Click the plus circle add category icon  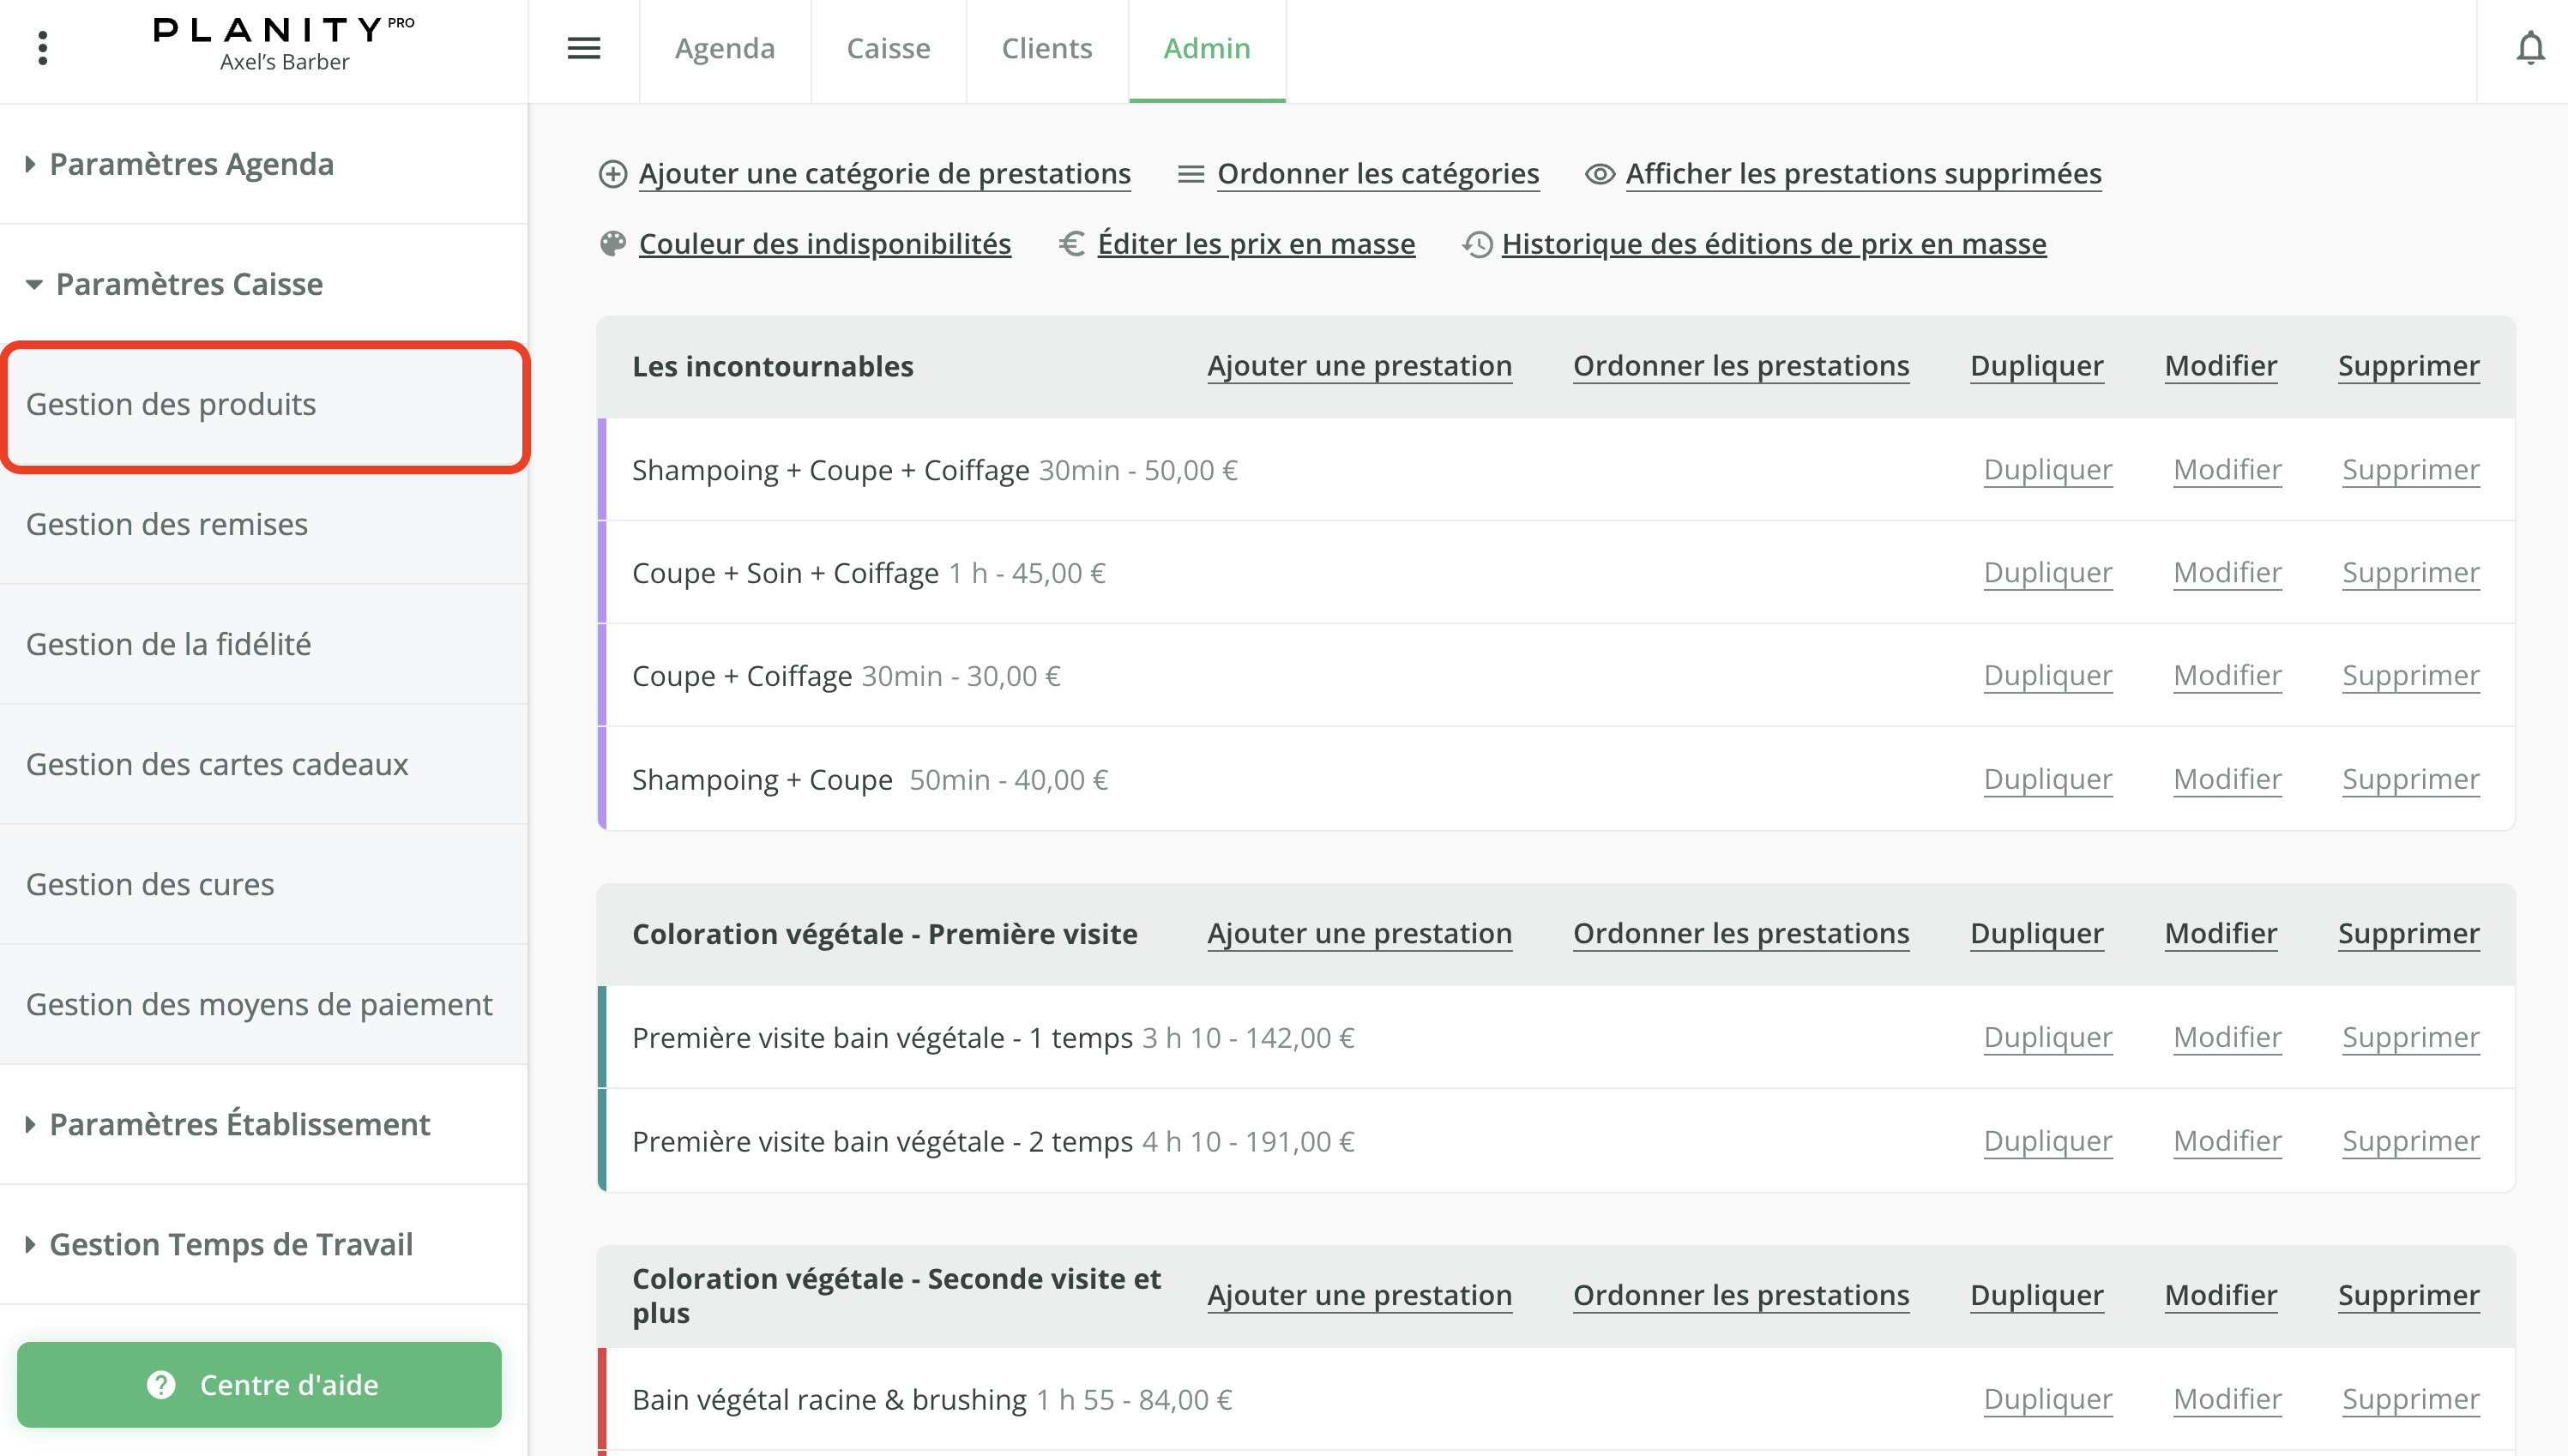(x=612, y=174)
